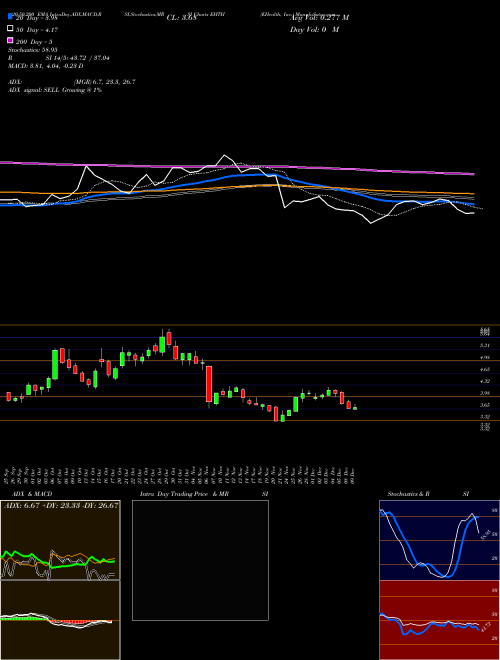Click the 4.32 price axis label
Image resolution: width=500 pixels, height=660 pixels.
485,381
